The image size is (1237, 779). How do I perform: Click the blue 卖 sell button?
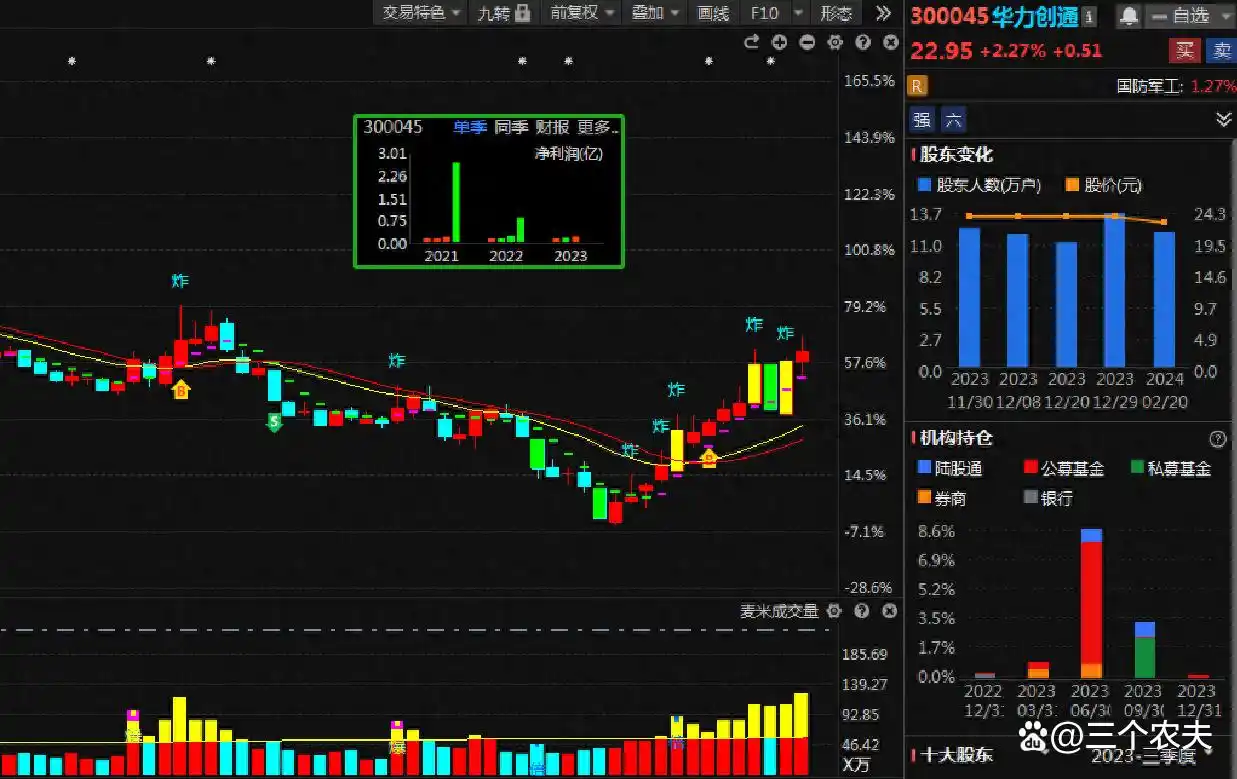pos(1220,51)
